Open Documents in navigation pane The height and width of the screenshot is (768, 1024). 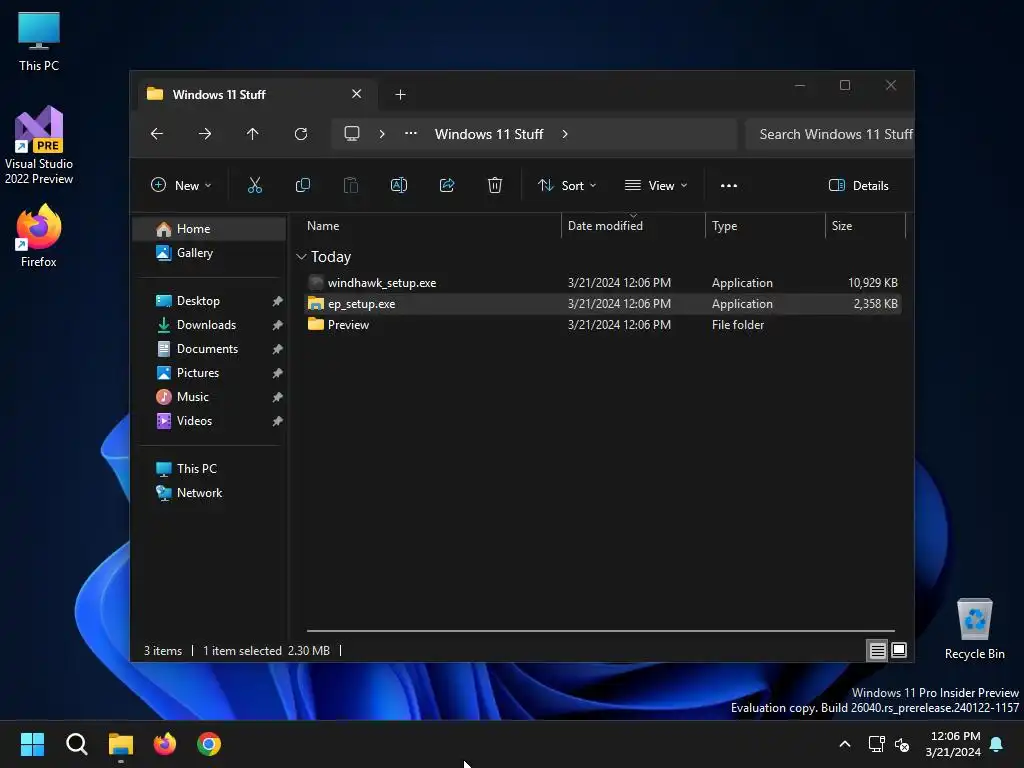209,349
